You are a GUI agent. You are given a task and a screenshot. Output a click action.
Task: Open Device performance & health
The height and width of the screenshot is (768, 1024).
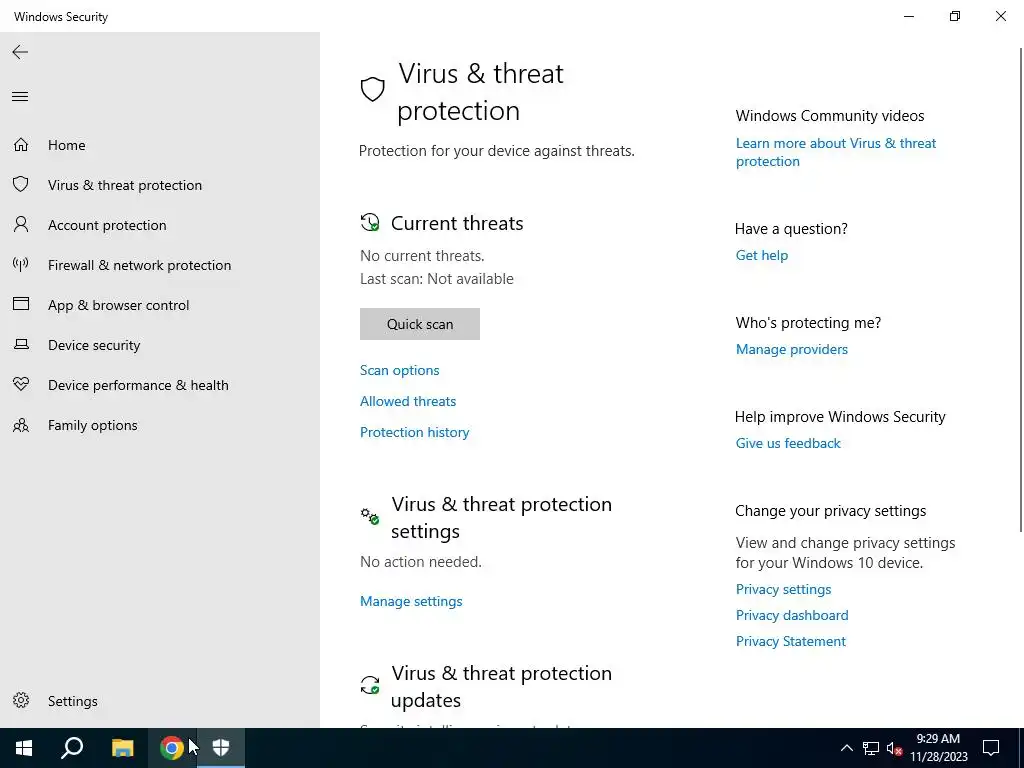click(160, 385)
